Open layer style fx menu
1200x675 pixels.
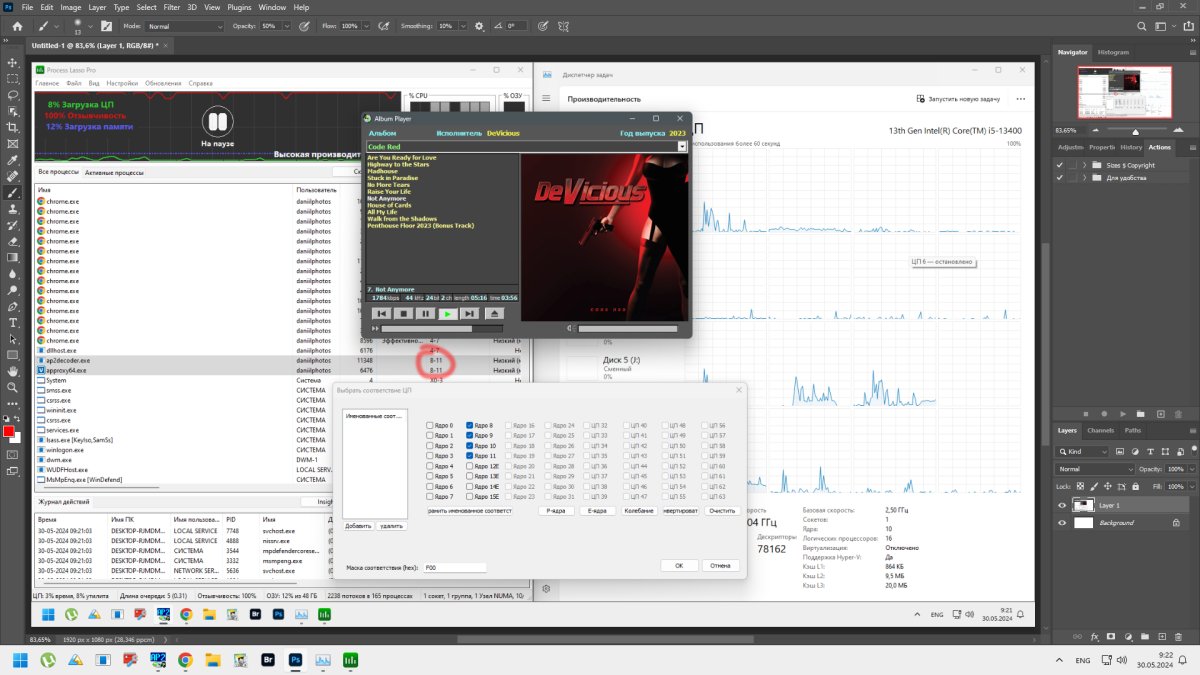click(x=1096, y=636)
